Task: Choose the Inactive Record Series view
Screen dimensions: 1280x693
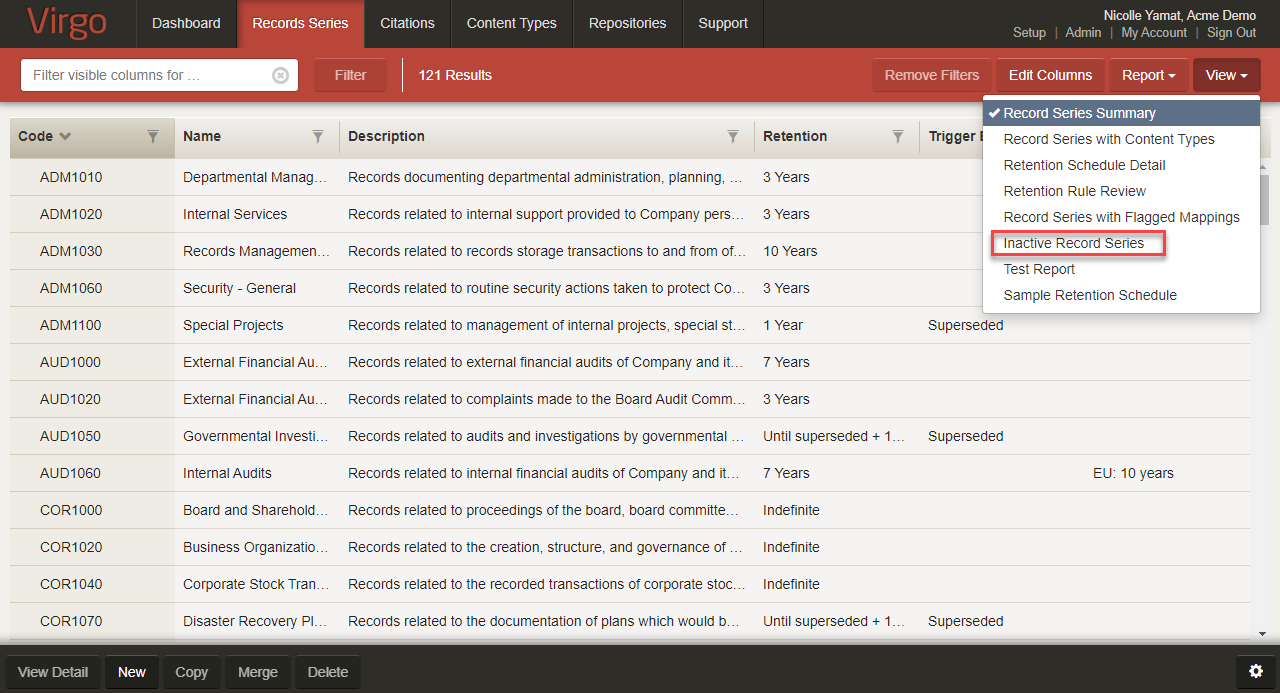Action: (1074, 243)
